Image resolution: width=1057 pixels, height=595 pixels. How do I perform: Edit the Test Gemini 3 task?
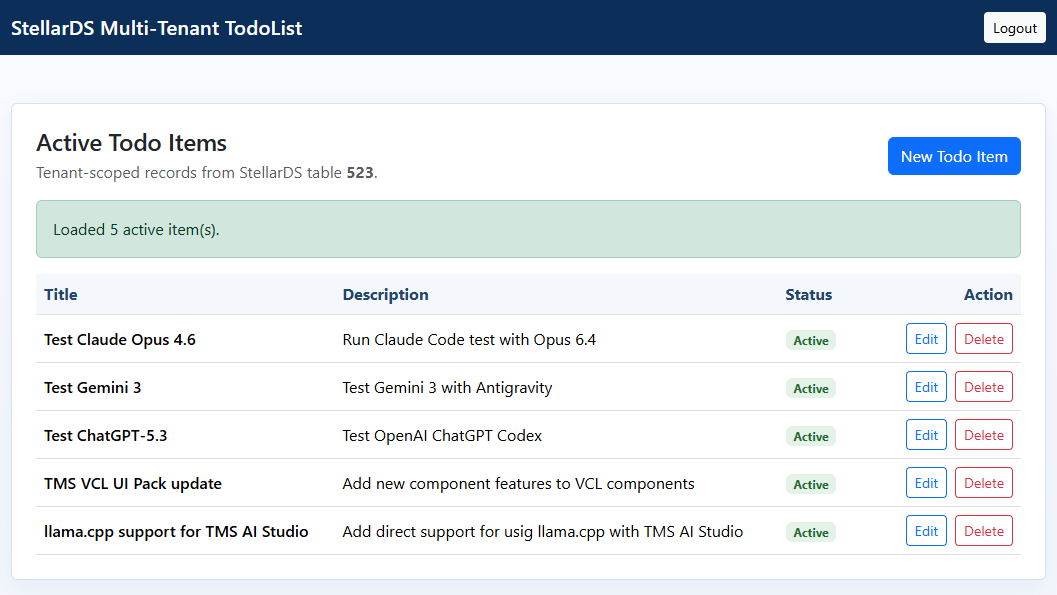925,386
